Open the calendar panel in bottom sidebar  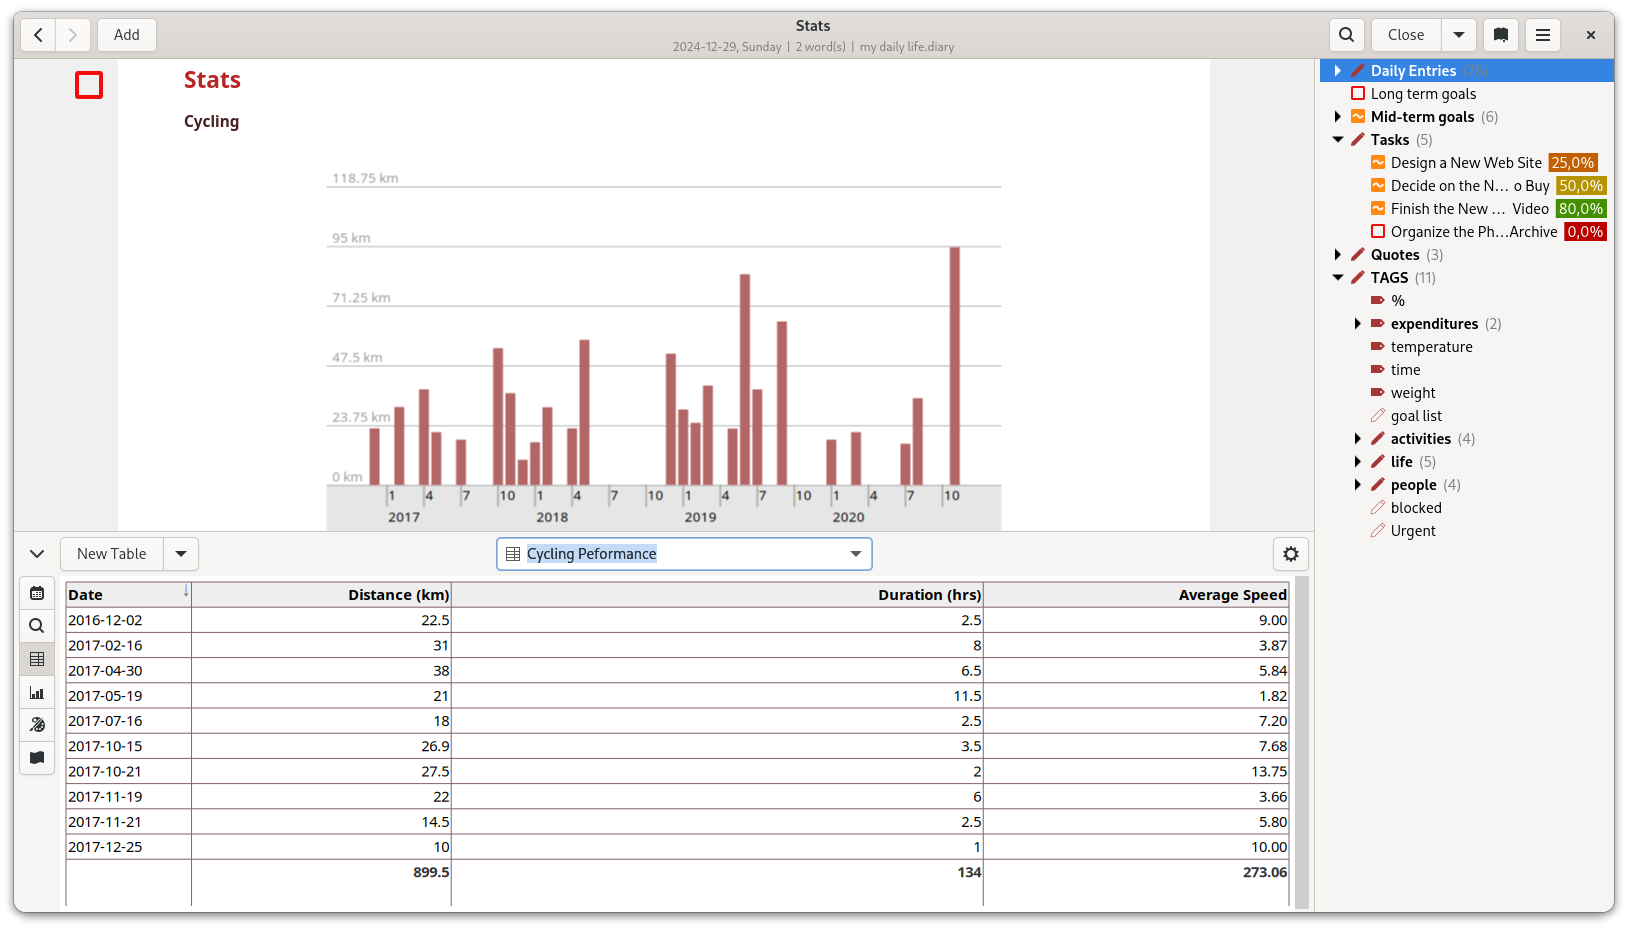[37, 593]
